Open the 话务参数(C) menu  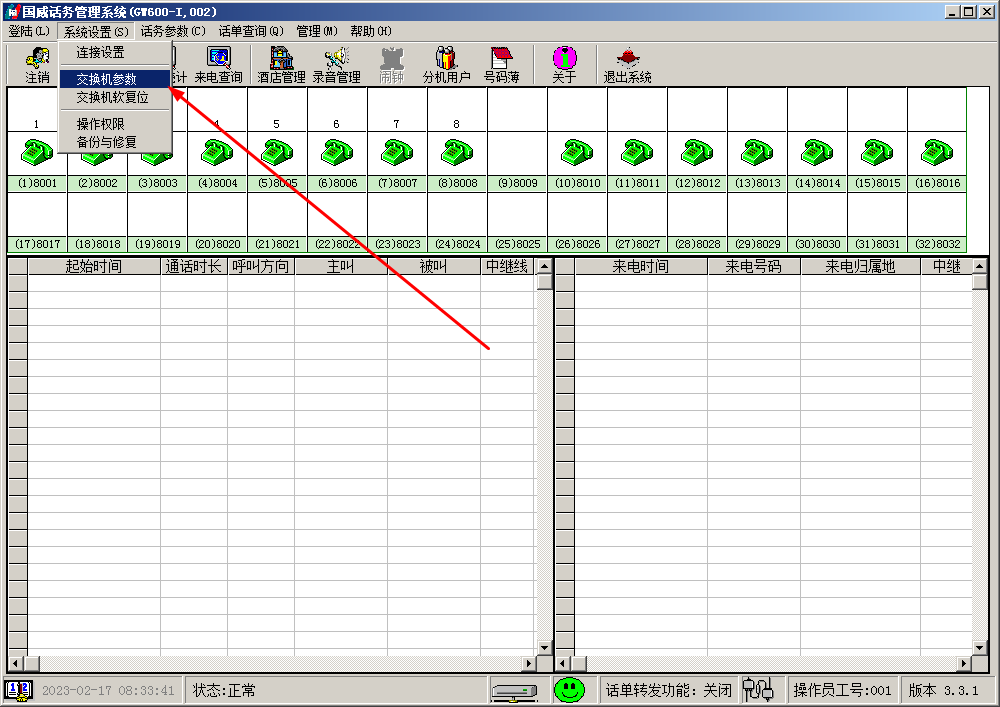pos(173,31)
